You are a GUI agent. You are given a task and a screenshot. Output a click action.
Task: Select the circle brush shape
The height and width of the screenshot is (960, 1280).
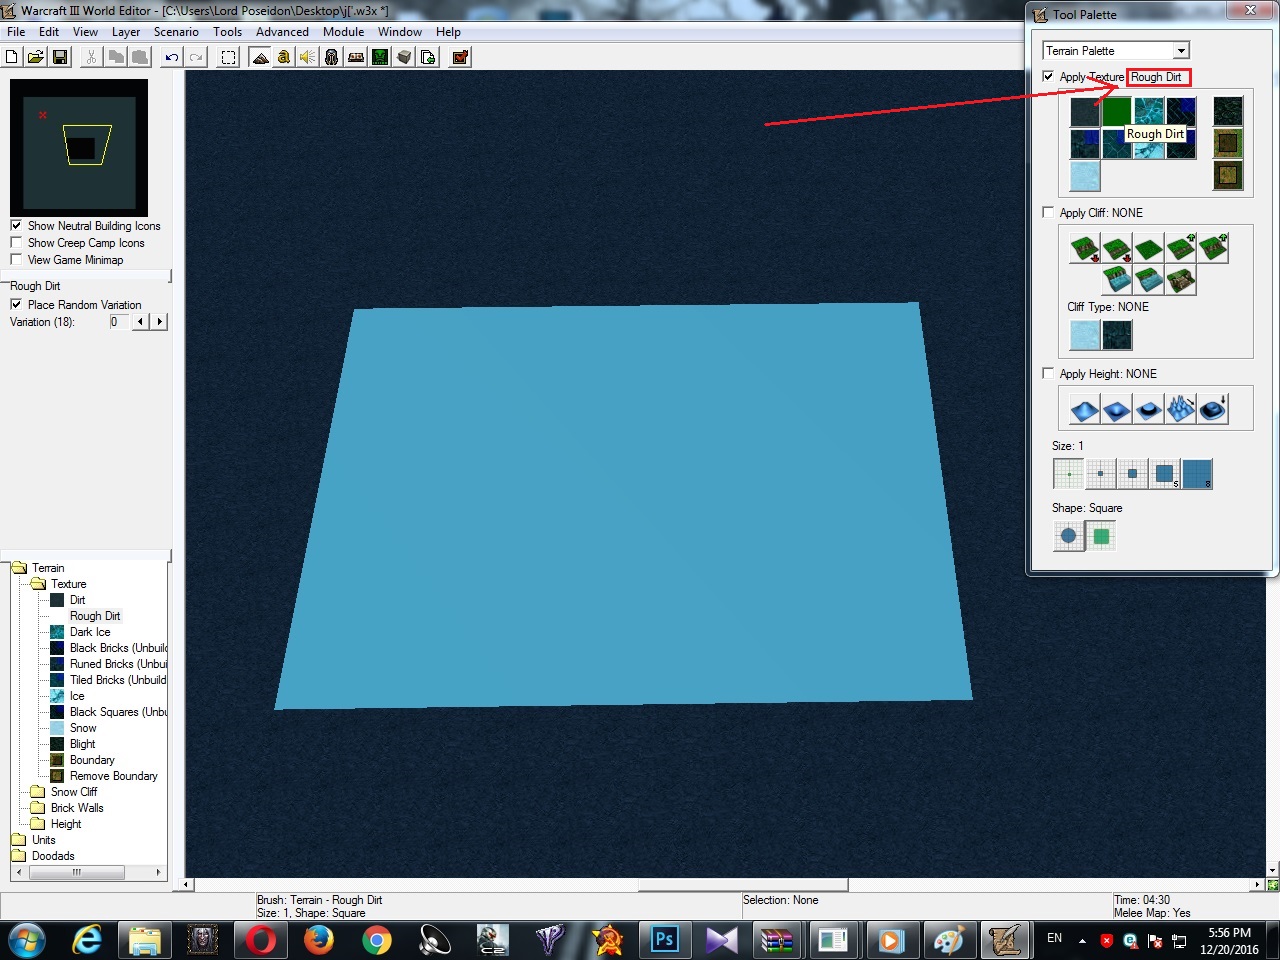point(1068,536)
